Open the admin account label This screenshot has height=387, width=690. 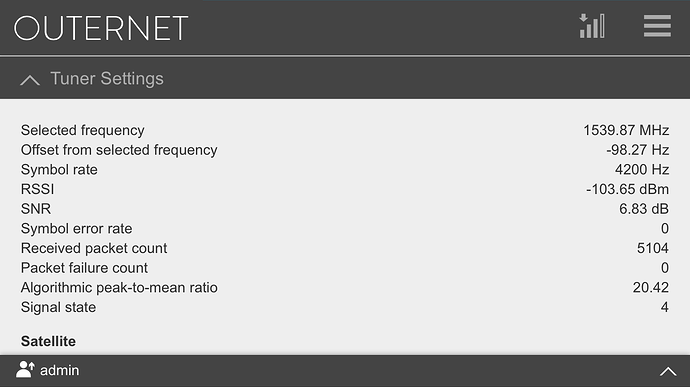(59, 371)
